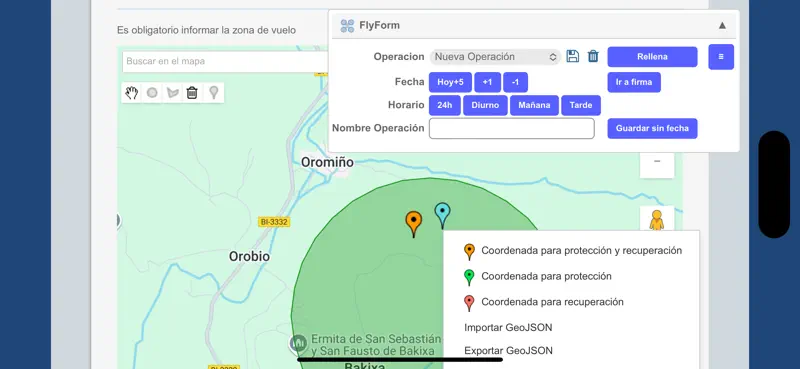800x369 pixels.
Task: Focus the 'Nombre Operación' text field
Action: pos(512,129)
